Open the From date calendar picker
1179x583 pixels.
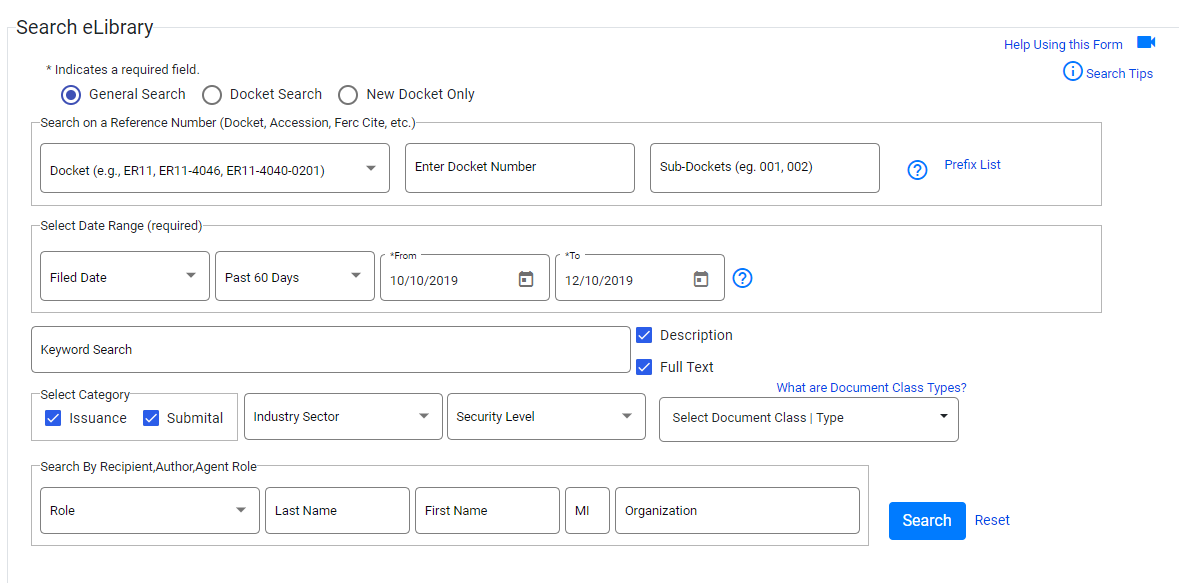[x=525, y=279]
